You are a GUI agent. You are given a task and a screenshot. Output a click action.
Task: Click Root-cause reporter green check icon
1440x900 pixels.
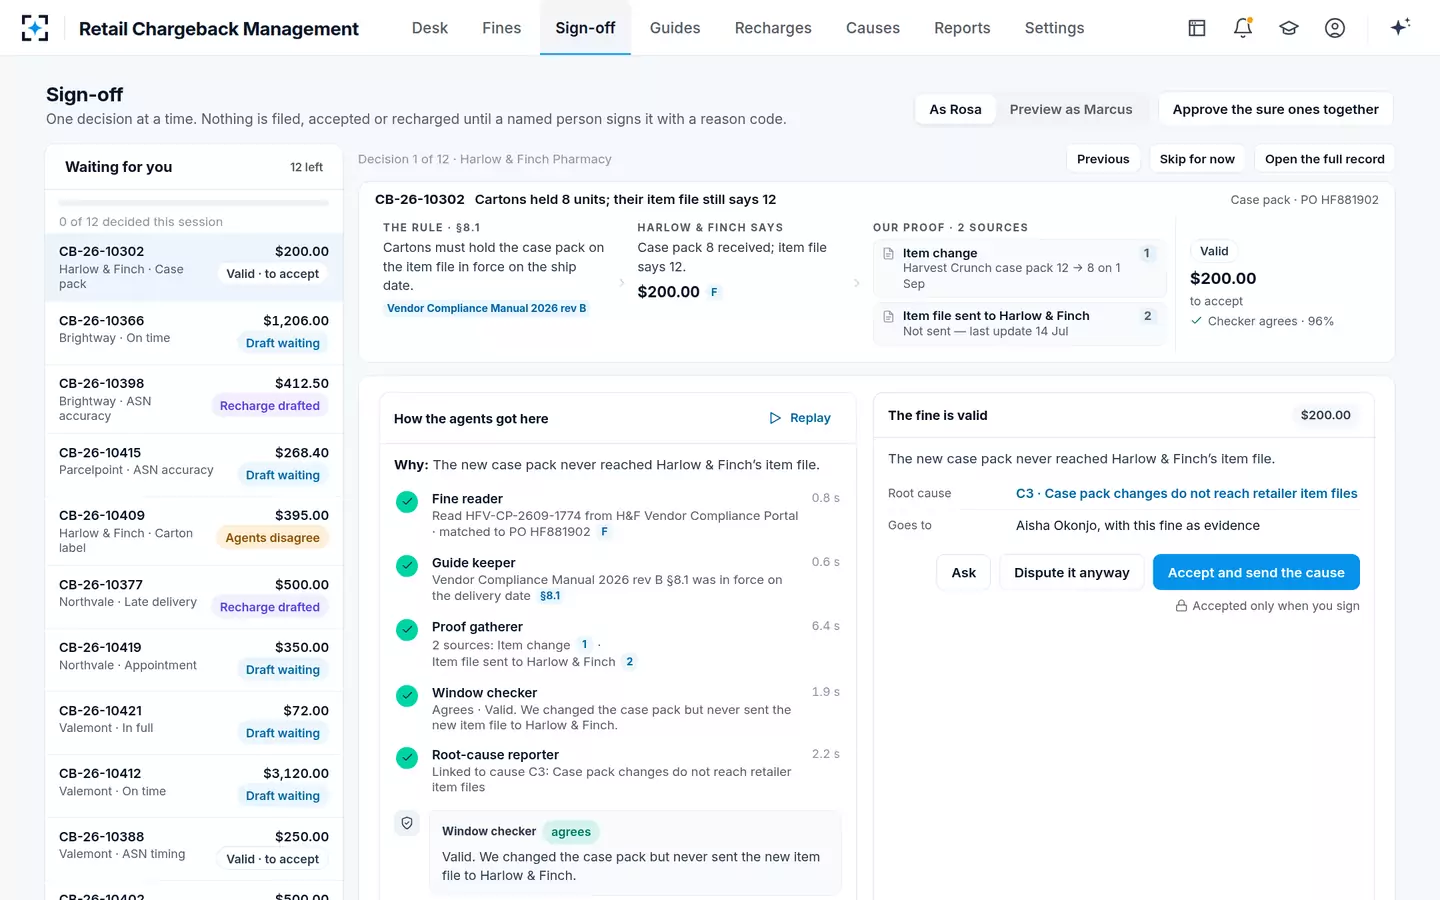pyautogui.click(x=407, y=758)
